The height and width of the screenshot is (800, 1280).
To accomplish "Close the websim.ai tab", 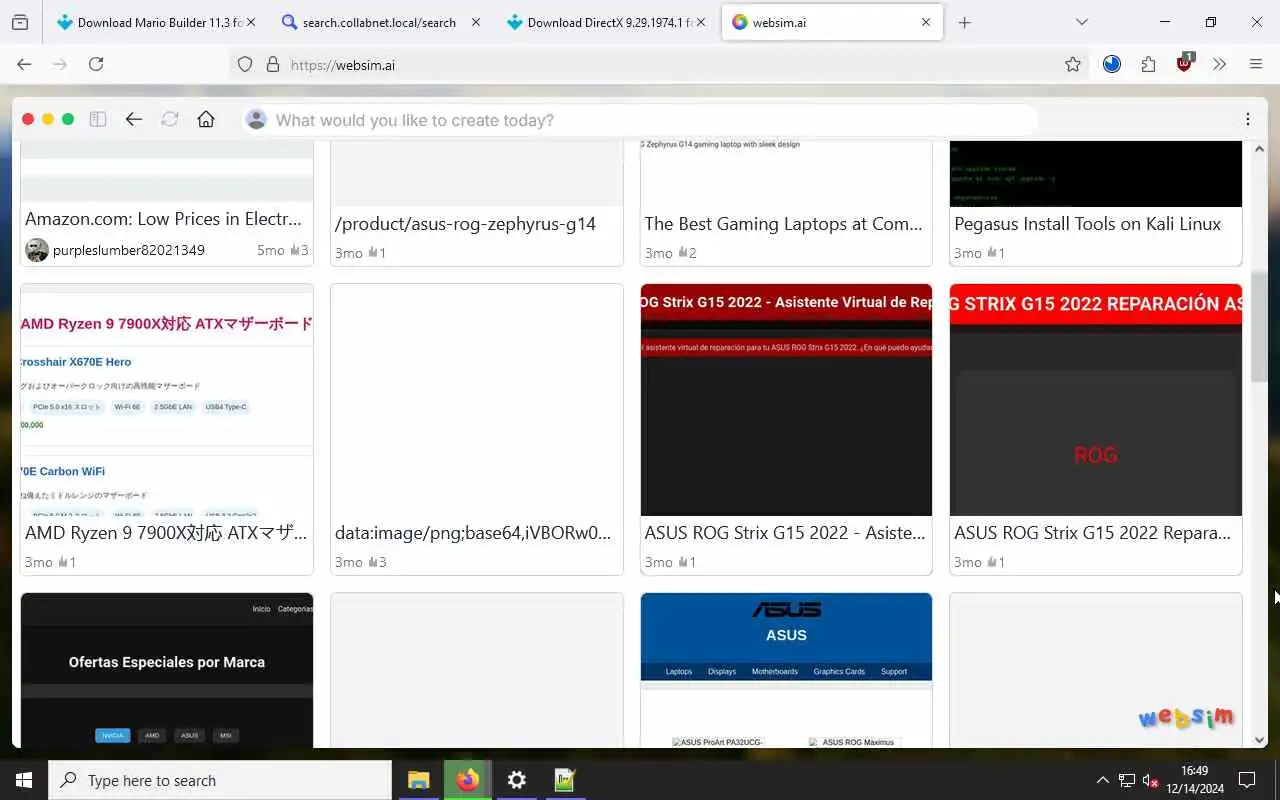I will click(926, 22).
